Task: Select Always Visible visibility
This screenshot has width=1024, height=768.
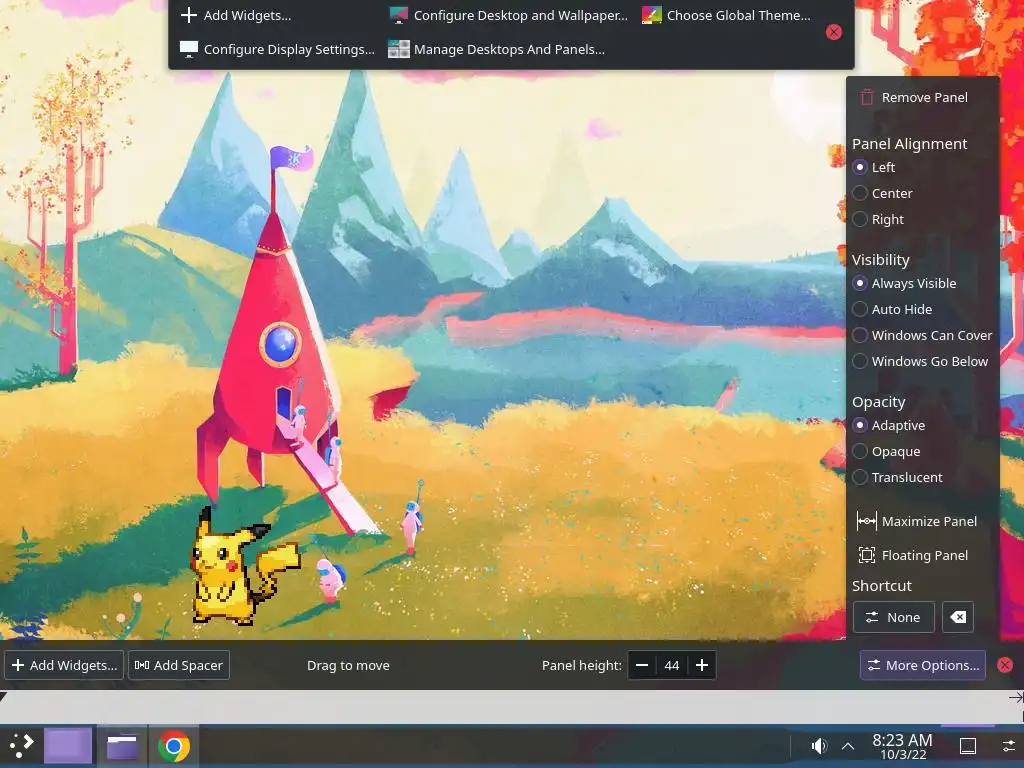Action: click(x=904, y=283)
